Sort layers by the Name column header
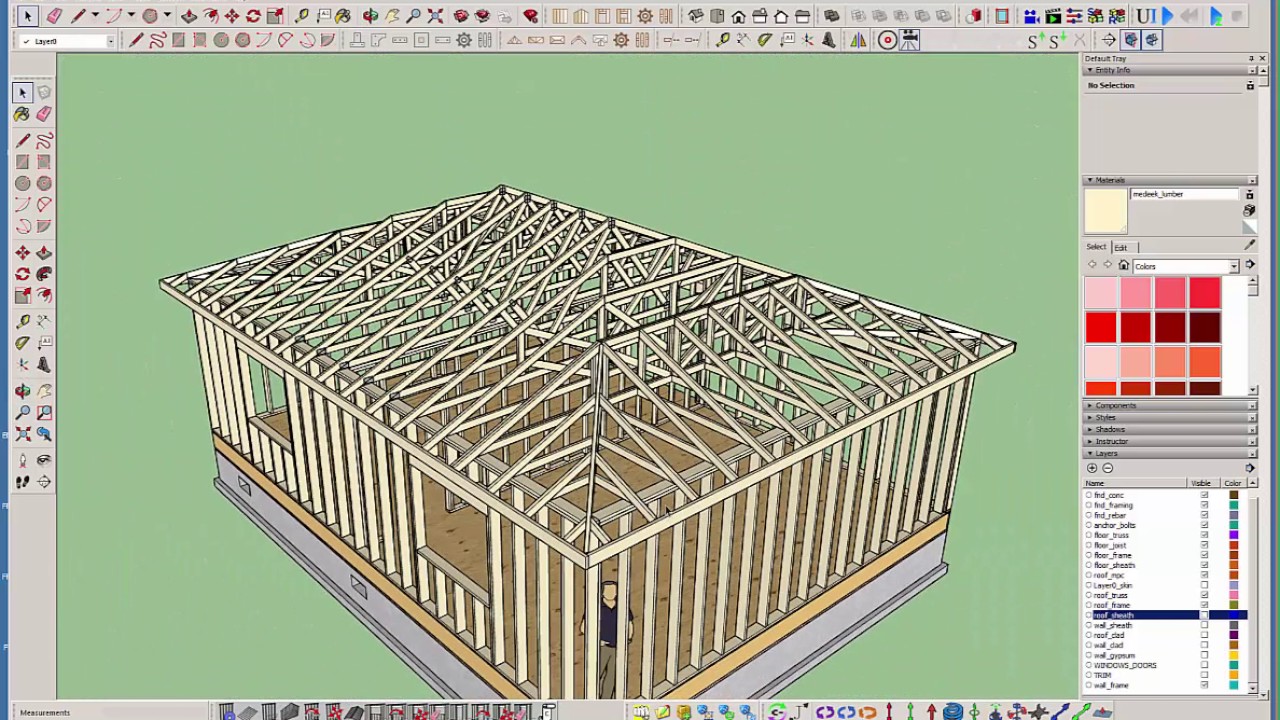Viewport: 1280px width, 720px height. (x=1132, y=483)
